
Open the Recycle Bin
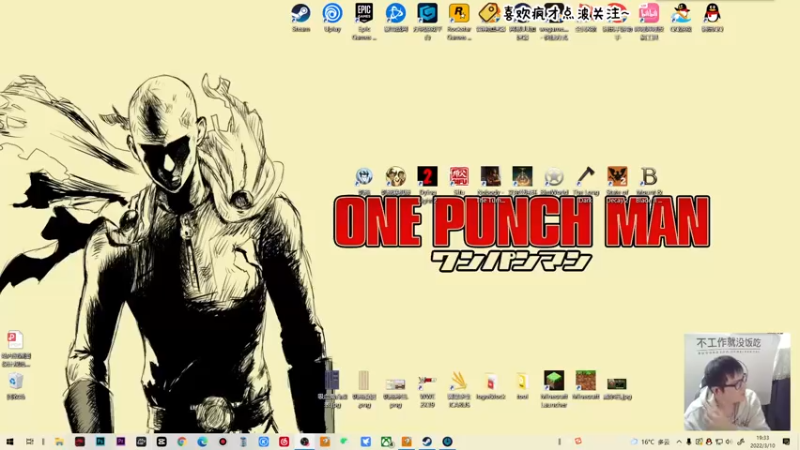click(x=16, y=386)
